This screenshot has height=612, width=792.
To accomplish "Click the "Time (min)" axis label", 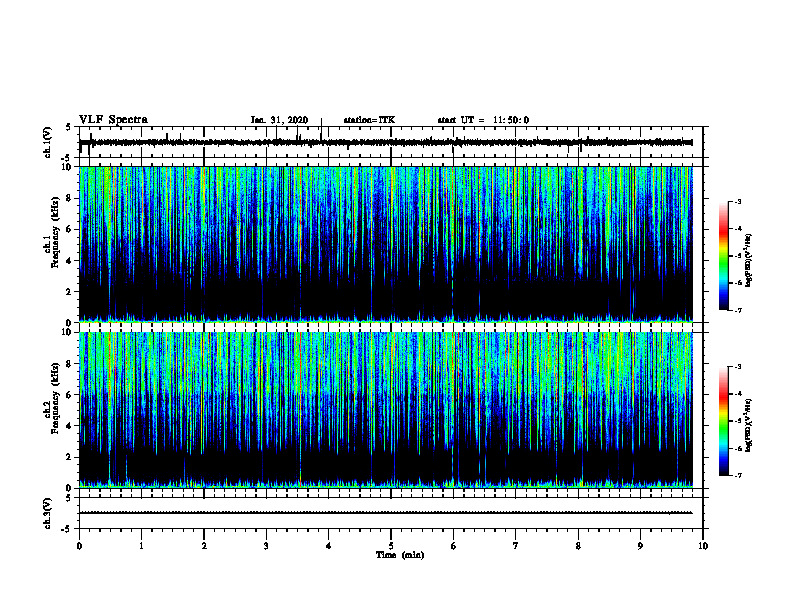I will 400,555.
